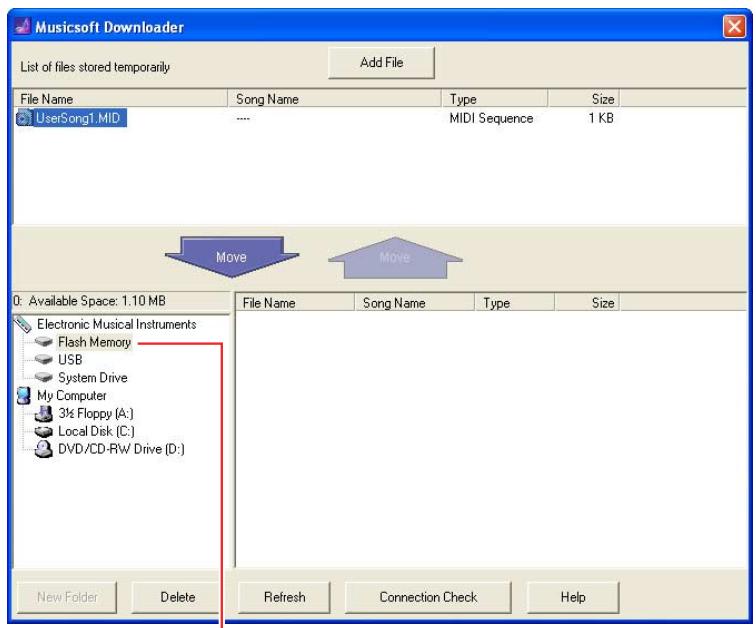Click the disabled New Folder button
Viewport: 756px width, 628px height.
(x=67, y=597)
